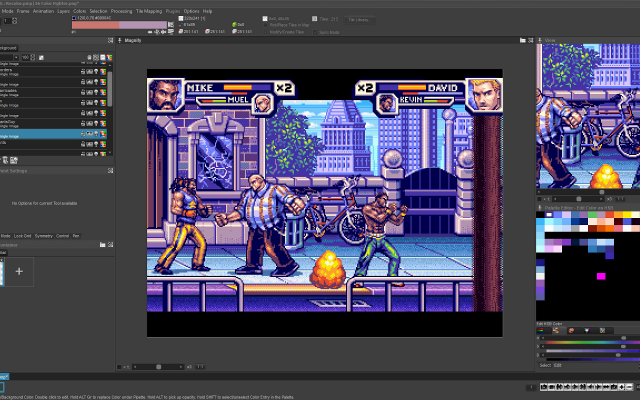Click the mauve background color in gradient bar
This screenshot has width=640, height=400.
143,25
